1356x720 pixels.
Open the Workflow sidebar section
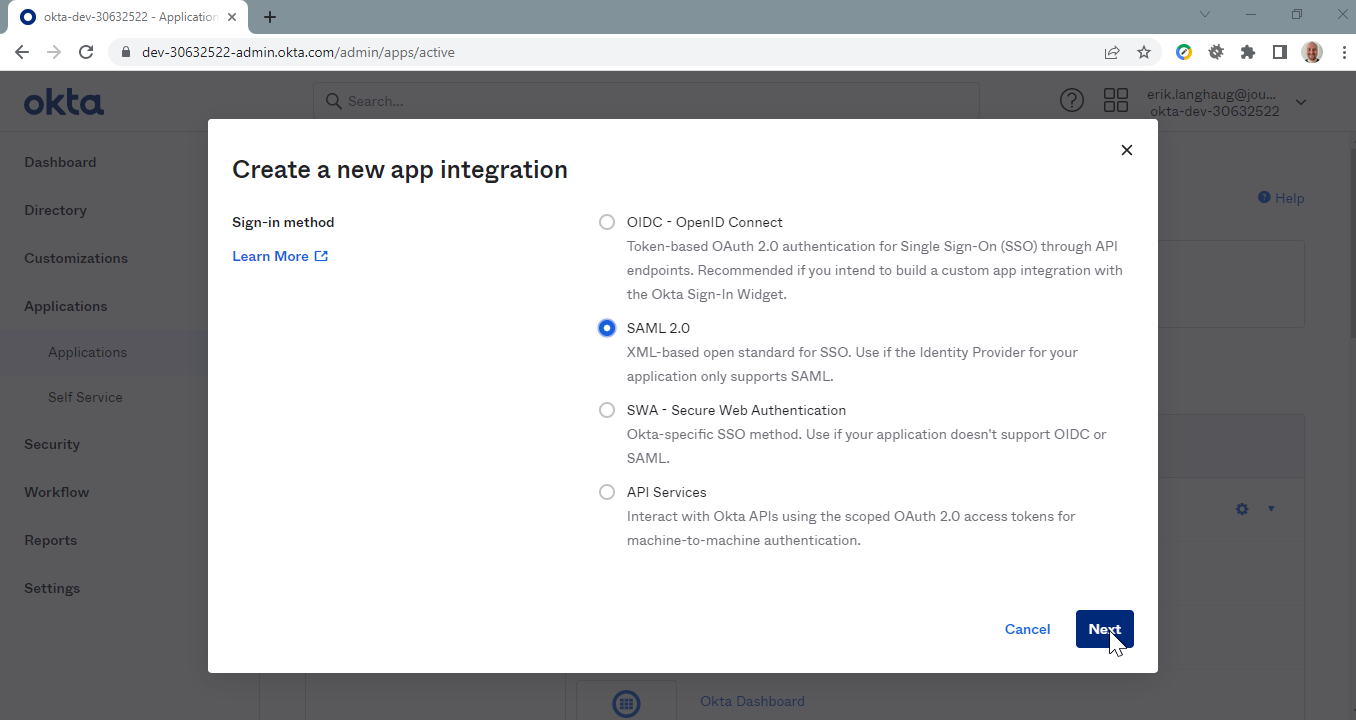coord(57,492)
